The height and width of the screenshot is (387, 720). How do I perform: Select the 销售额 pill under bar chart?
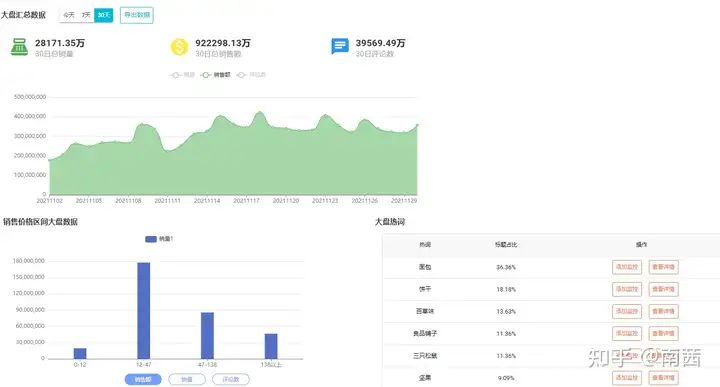tap(143, 379)
